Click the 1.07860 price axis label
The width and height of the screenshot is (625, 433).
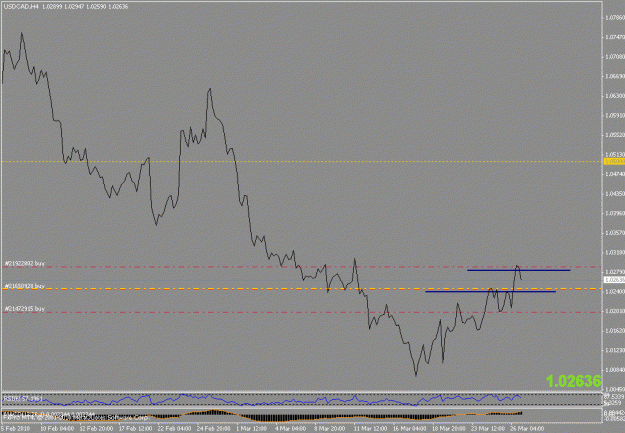point(615,18)
